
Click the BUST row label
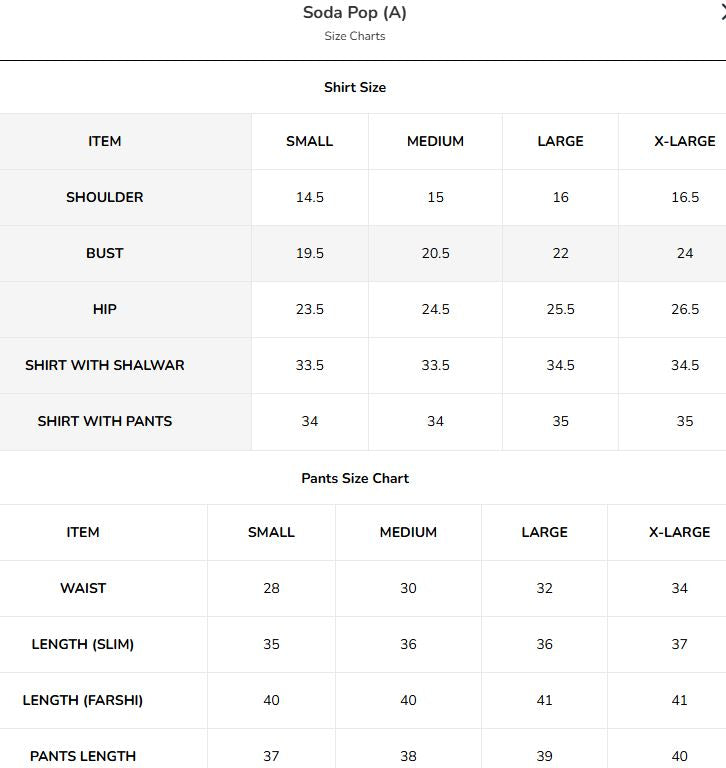pyautogui.click(x=104, y=253)
